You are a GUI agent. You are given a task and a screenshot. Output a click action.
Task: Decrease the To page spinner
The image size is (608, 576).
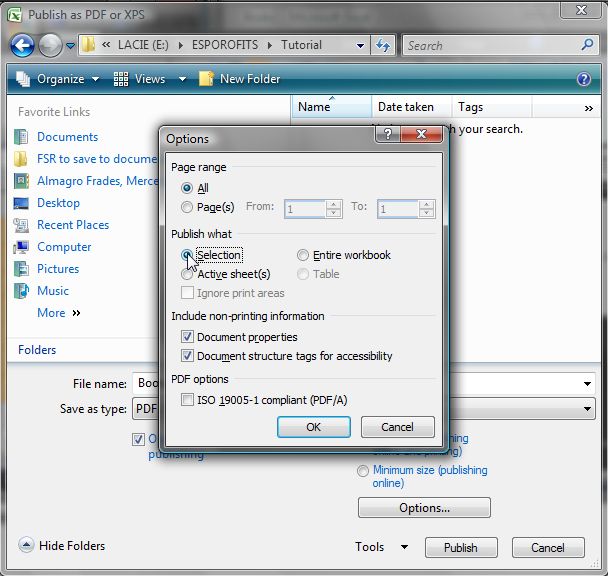pos(427,213)
